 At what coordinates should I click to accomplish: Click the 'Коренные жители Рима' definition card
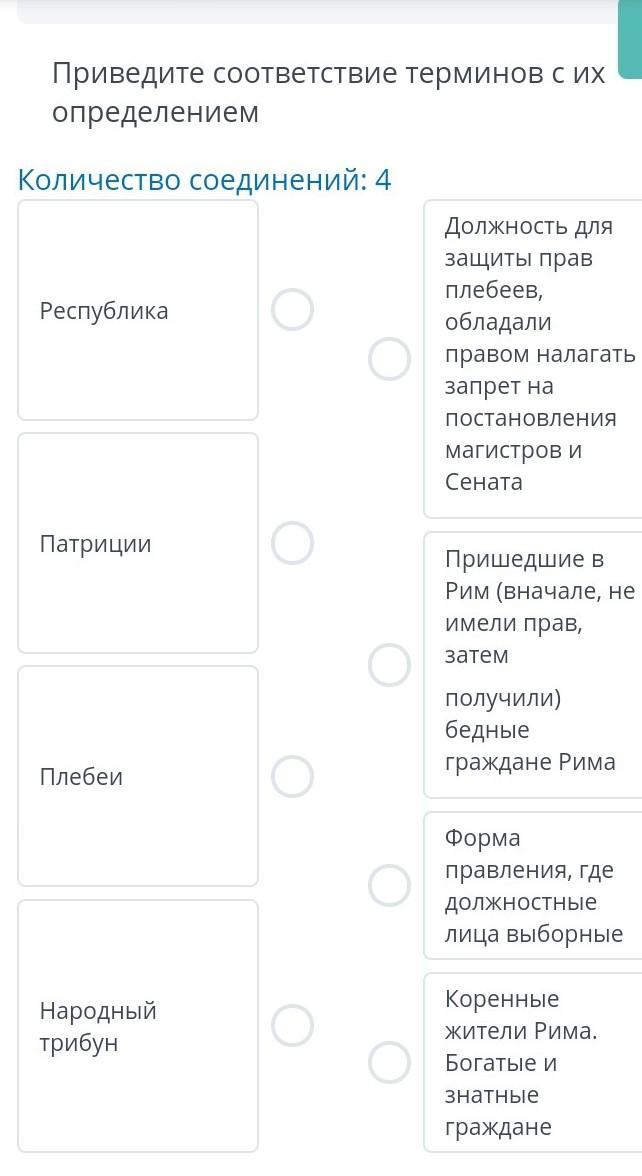(535, 1062)
